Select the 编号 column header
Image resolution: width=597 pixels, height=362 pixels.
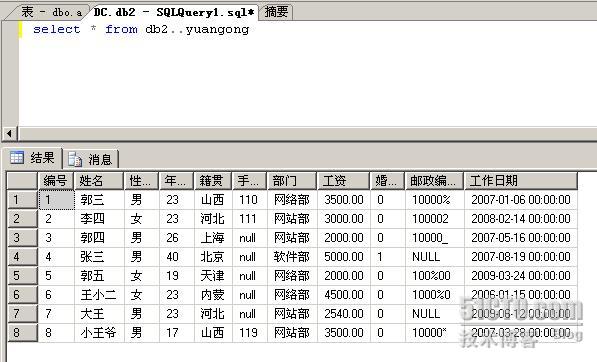pyautogui.click(x=56, y=180)
